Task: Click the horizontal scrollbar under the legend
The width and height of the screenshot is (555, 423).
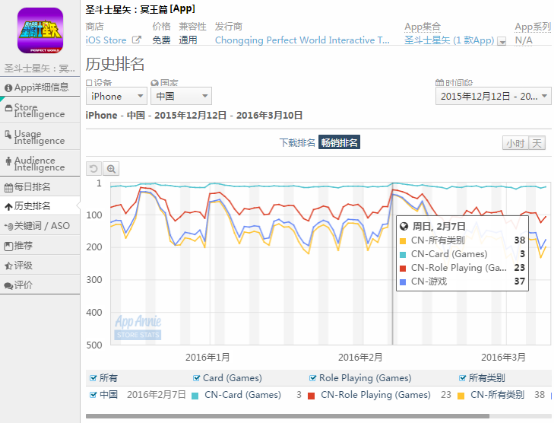Action: [x=287, y=416]
